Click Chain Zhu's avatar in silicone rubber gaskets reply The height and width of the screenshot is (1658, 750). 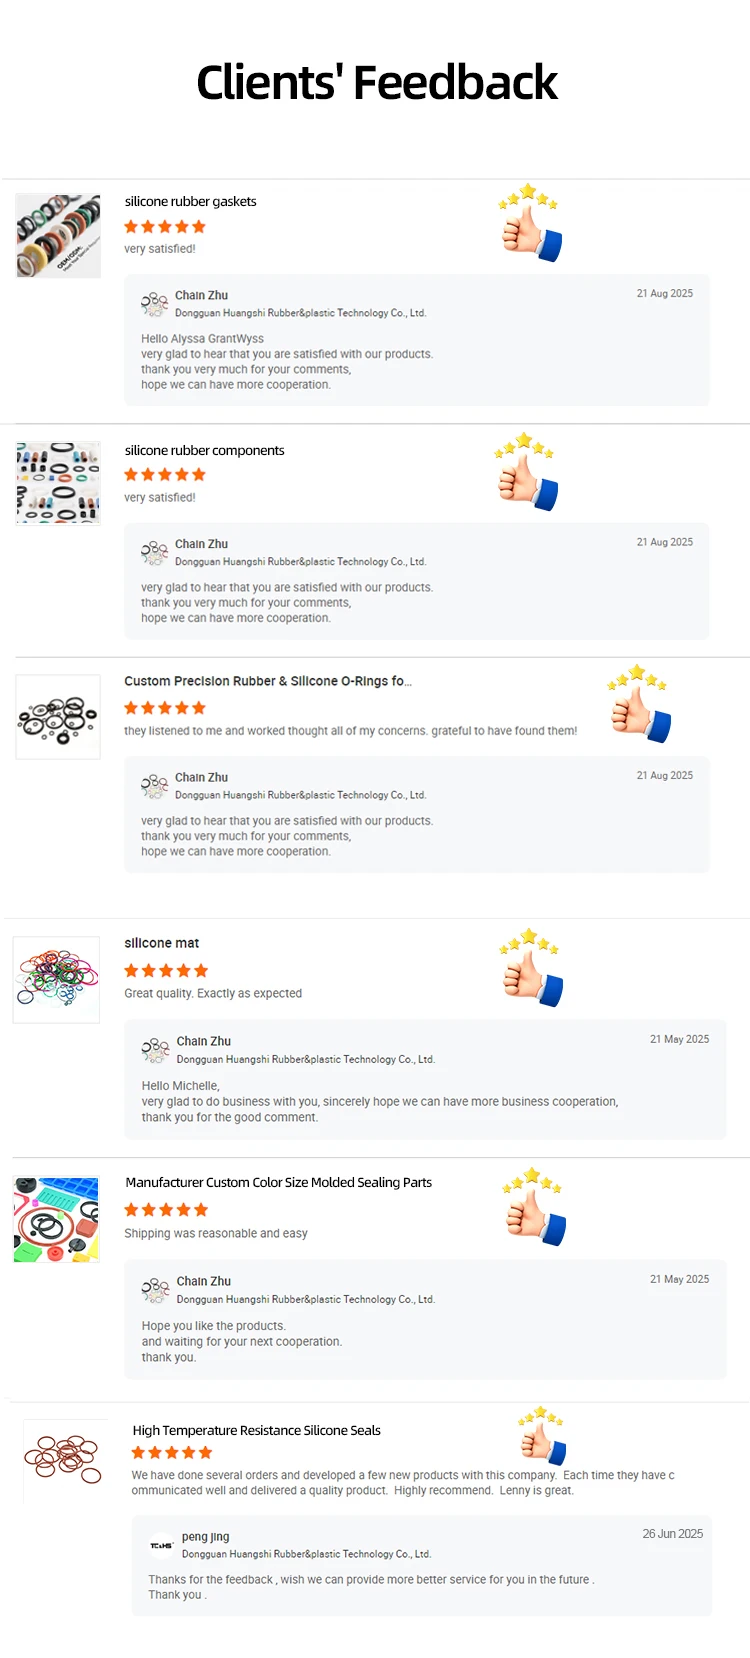click(155, 304)
